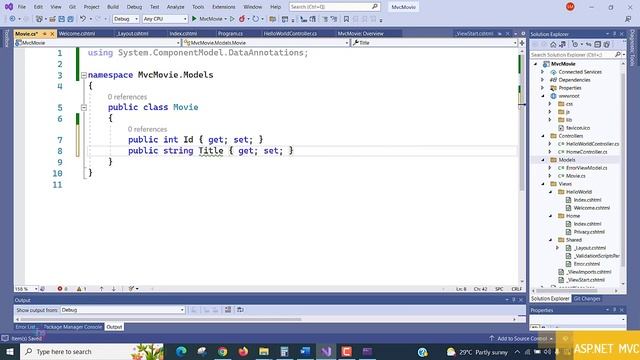Click the Windows Start button
Image resolution: width=640 pixels, height=360 pixels.
[x=9, y=351]
